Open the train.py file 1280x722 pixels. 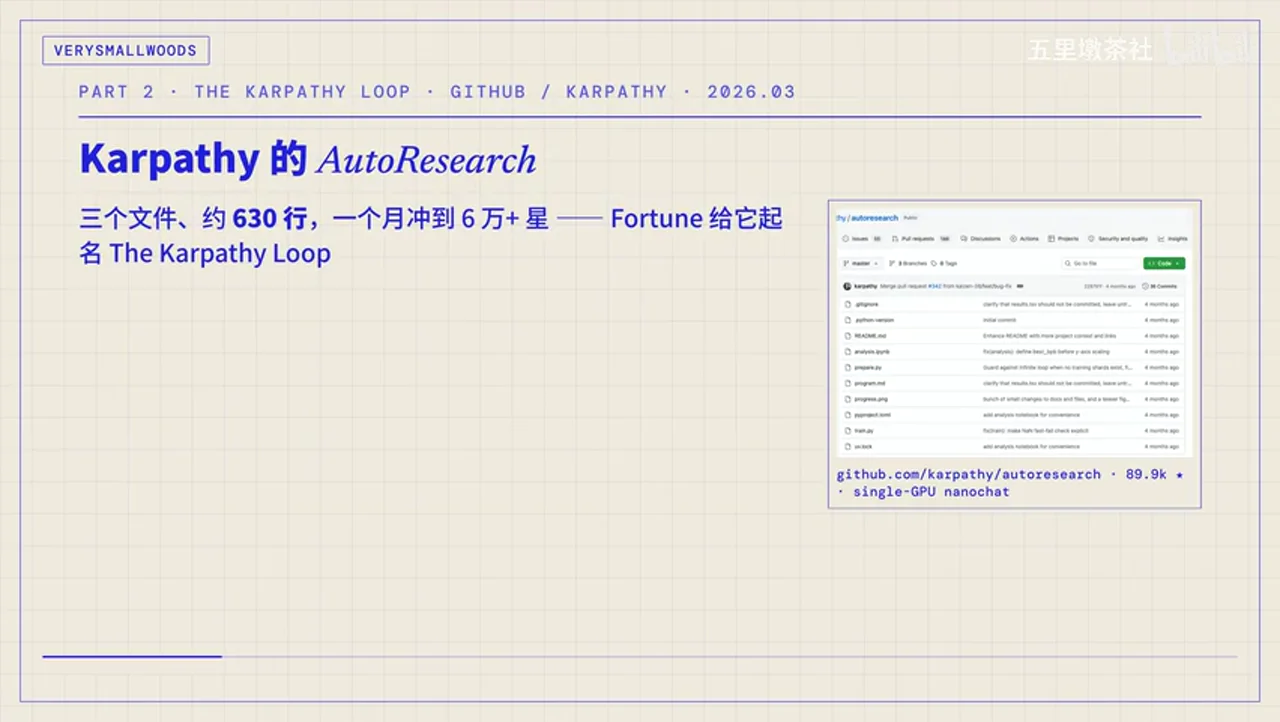coord(864,430)
